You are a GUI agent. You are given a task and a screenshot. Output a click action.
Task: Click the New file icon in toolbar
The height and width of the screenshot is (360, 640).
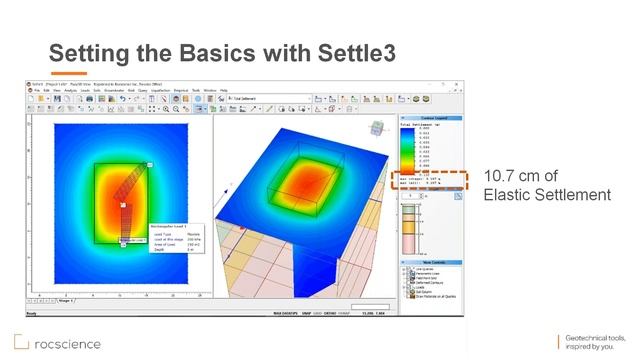click(x=31, y=99)
